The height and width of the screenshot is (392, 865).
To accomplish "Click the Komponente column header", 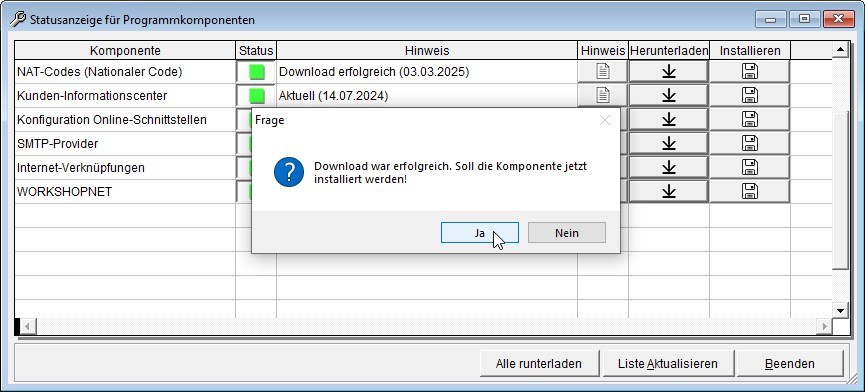I will point(125,51).
